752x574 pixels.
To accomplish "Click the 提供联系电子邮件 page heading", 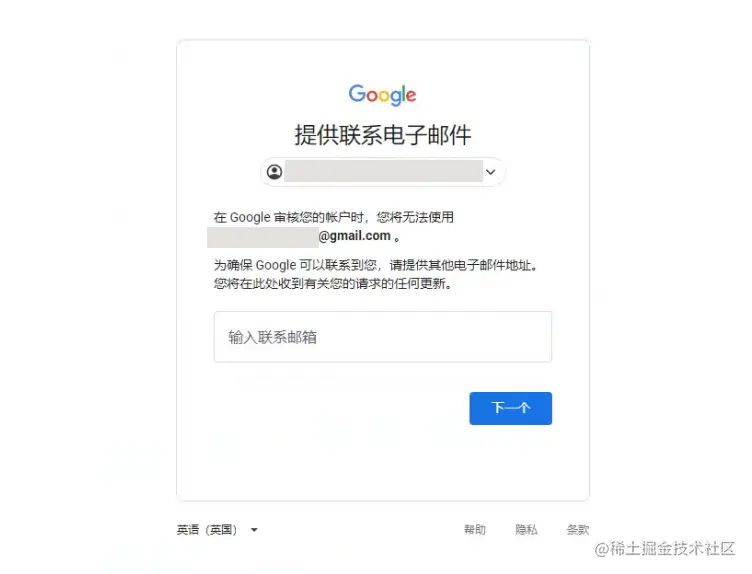I will (x=383, y=135).
